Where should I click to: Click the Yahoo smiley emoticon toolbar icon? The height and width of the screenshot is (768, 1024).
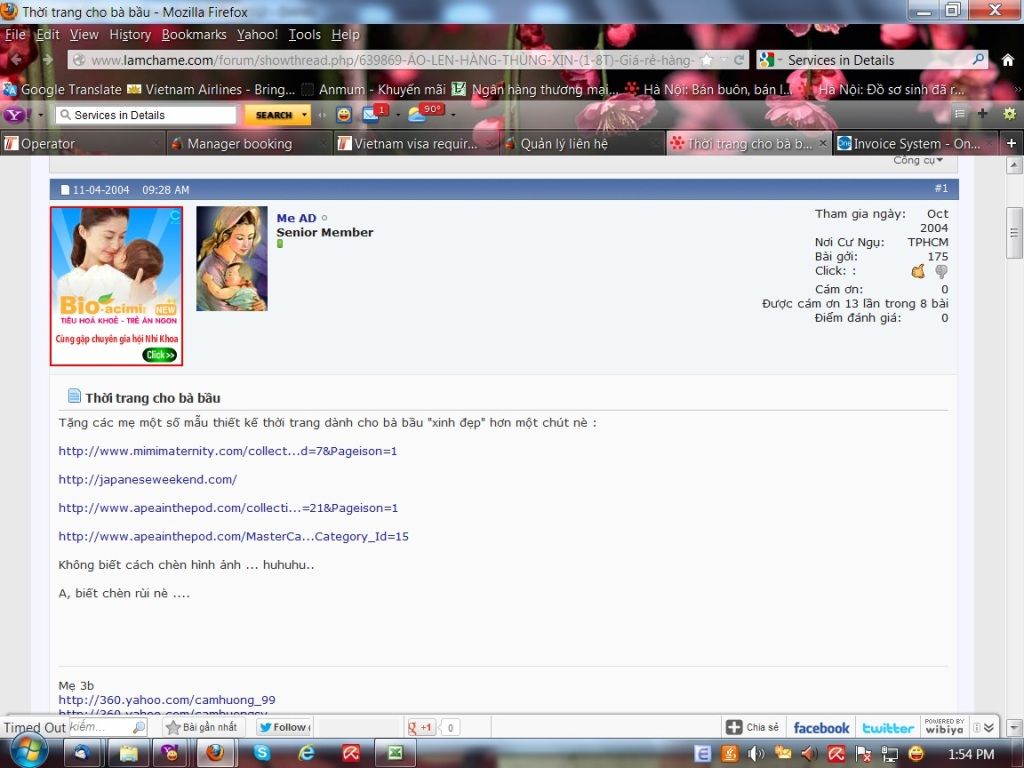pos(344,115)
